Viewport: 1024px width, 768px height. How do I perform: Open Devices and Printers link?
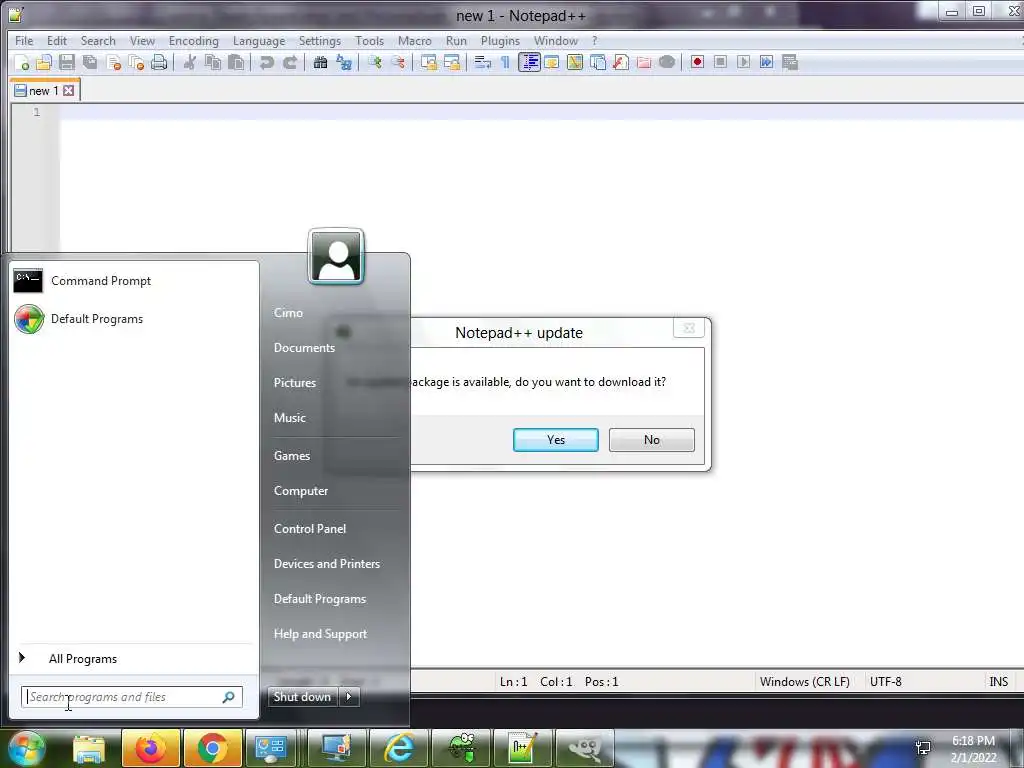327,564
